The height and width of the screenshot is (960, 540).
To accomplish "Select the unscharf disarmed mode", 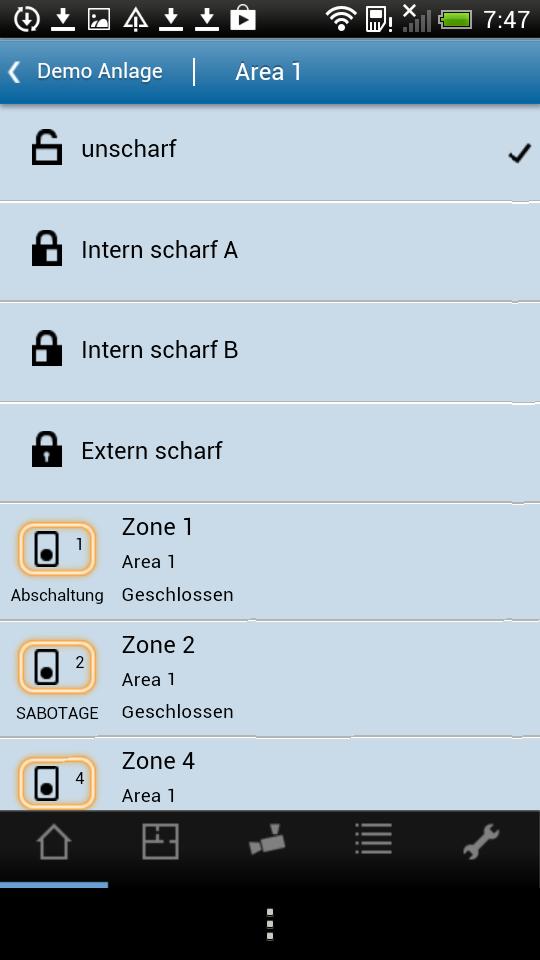I will coord(270,151).
